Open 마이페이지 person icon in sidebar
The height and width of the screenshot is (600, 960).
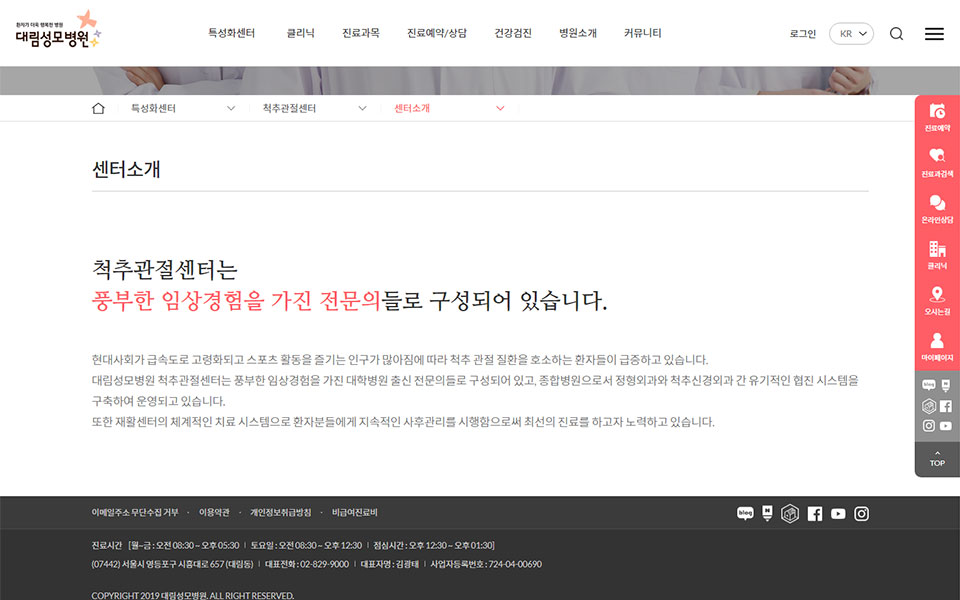(937, 346)
